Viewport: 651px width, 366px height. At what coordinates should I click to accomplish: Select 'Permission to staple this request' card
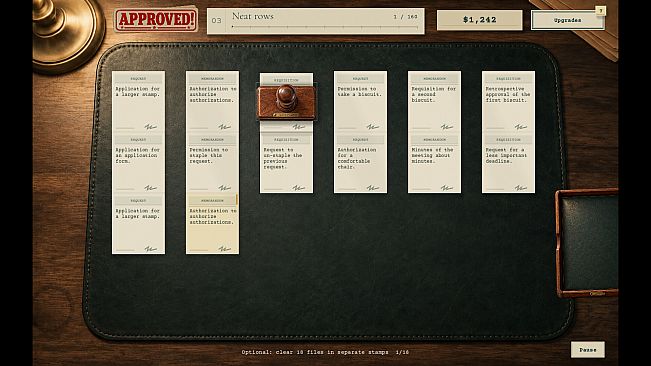(x=212, y=163)
